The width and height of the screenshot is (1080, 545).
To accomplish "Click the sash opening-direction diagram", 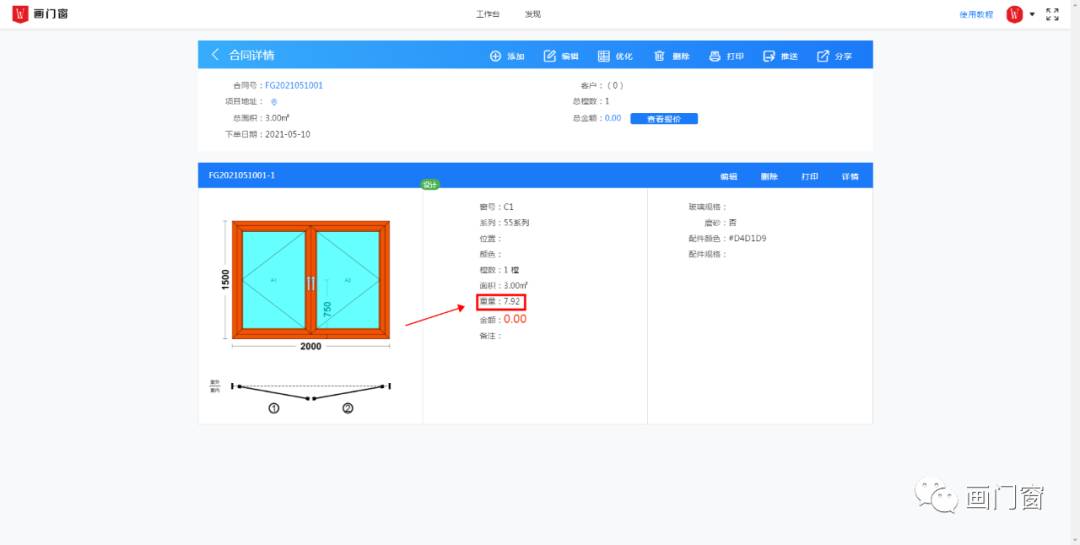I will (x=311, y=398).
